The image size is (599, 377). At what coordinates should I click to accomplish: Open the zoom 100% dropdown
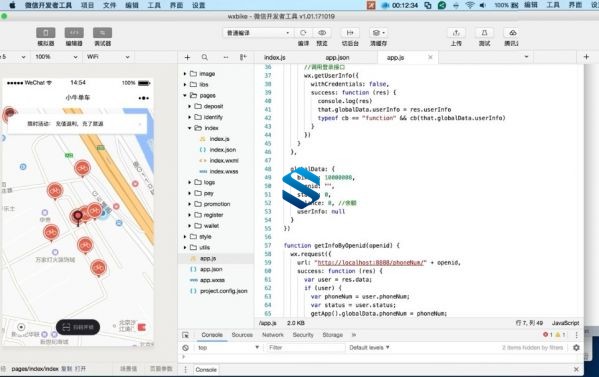[x=56, y=57]
